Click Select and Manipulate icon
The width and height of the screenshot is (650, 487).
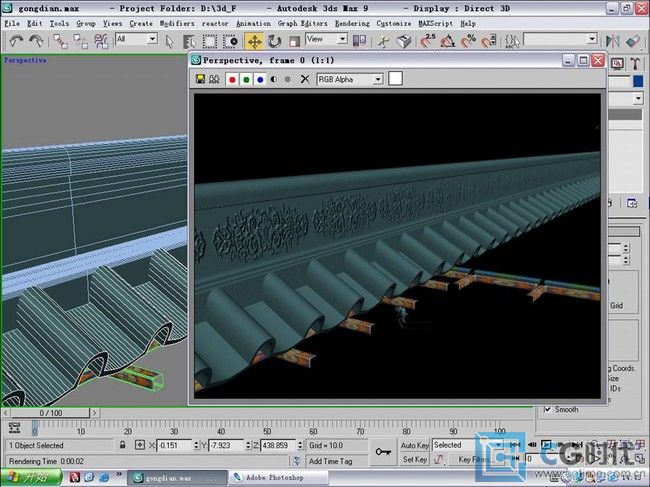(383, 41)
